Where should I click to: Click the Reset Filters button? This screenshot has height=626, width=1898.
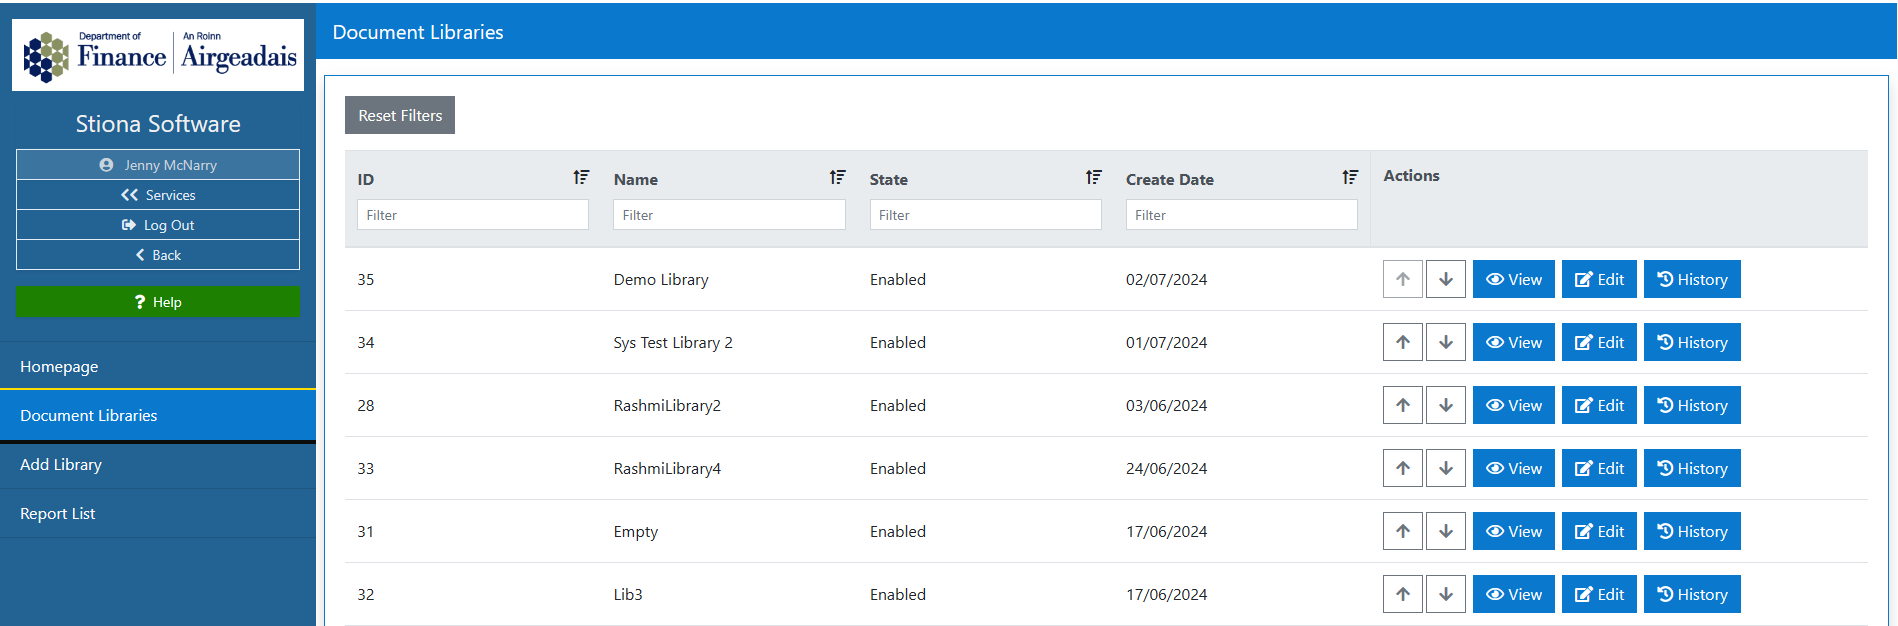(400, 115)
